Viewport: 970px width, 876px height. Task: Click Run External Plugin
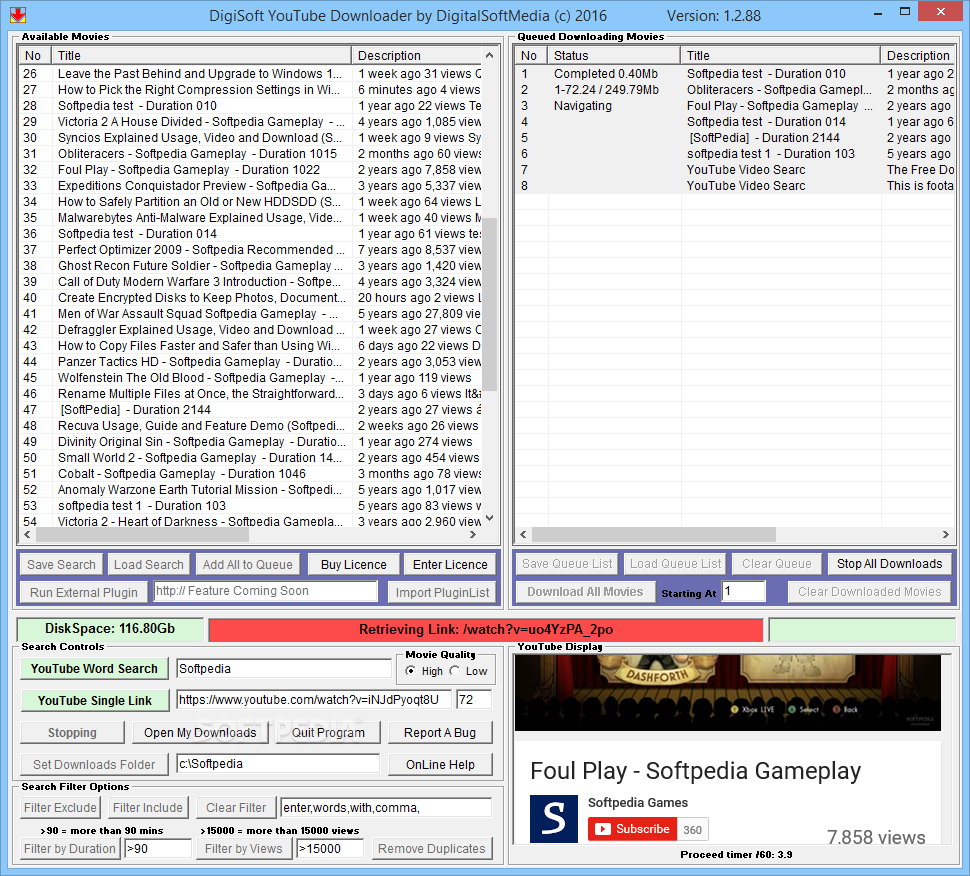point(84,592)
